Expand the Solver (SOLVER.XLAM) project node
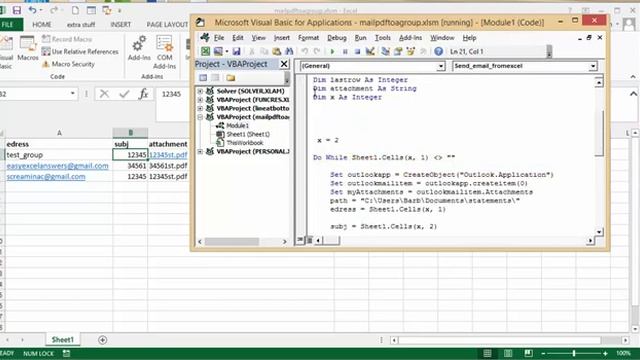Image resolution: width=640 pixels, height=360 pixels. tap(200, 91)
